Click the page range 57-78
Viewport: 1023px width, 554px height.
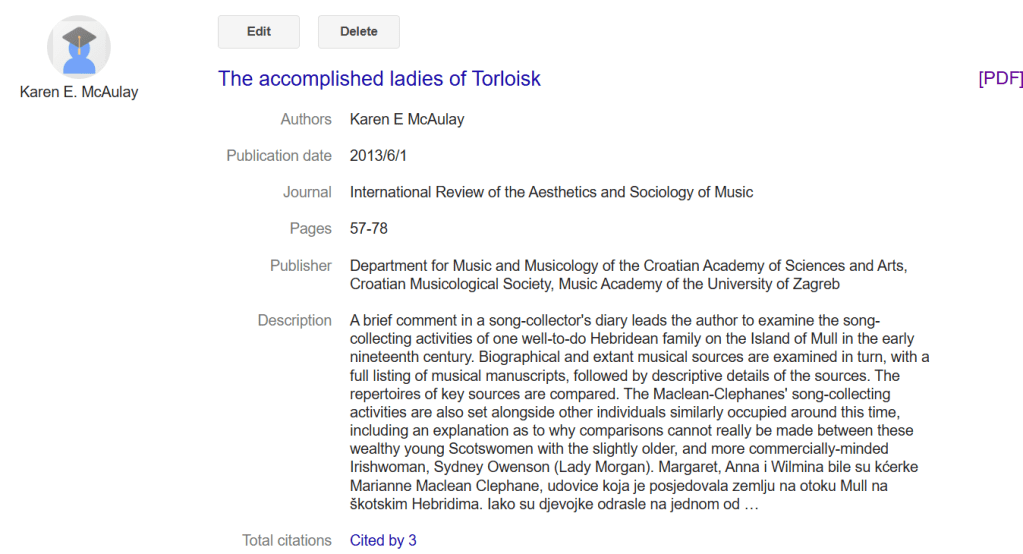(x=369, y=229)
